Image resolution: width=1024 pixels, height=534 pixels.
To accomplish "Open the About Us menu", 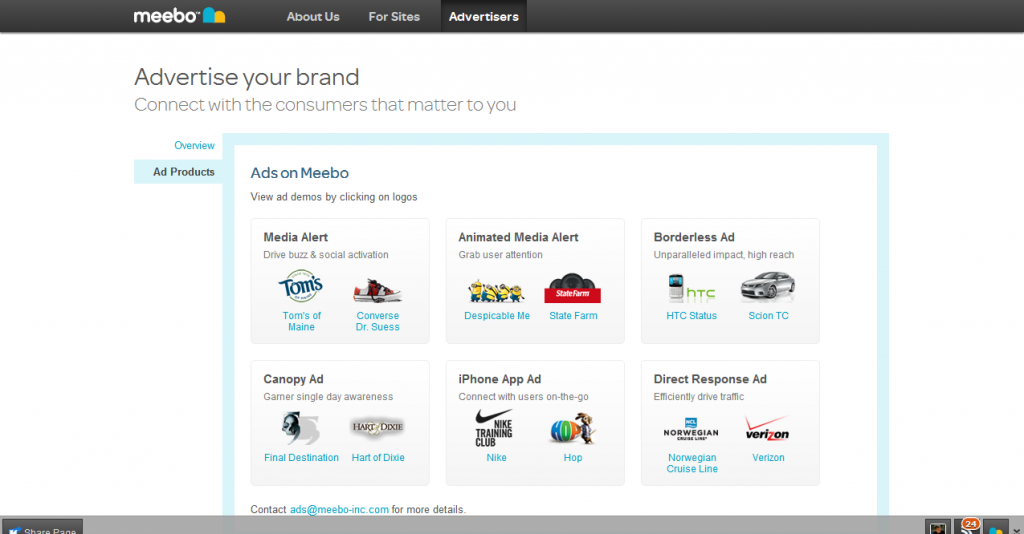I will coord(313,16).
